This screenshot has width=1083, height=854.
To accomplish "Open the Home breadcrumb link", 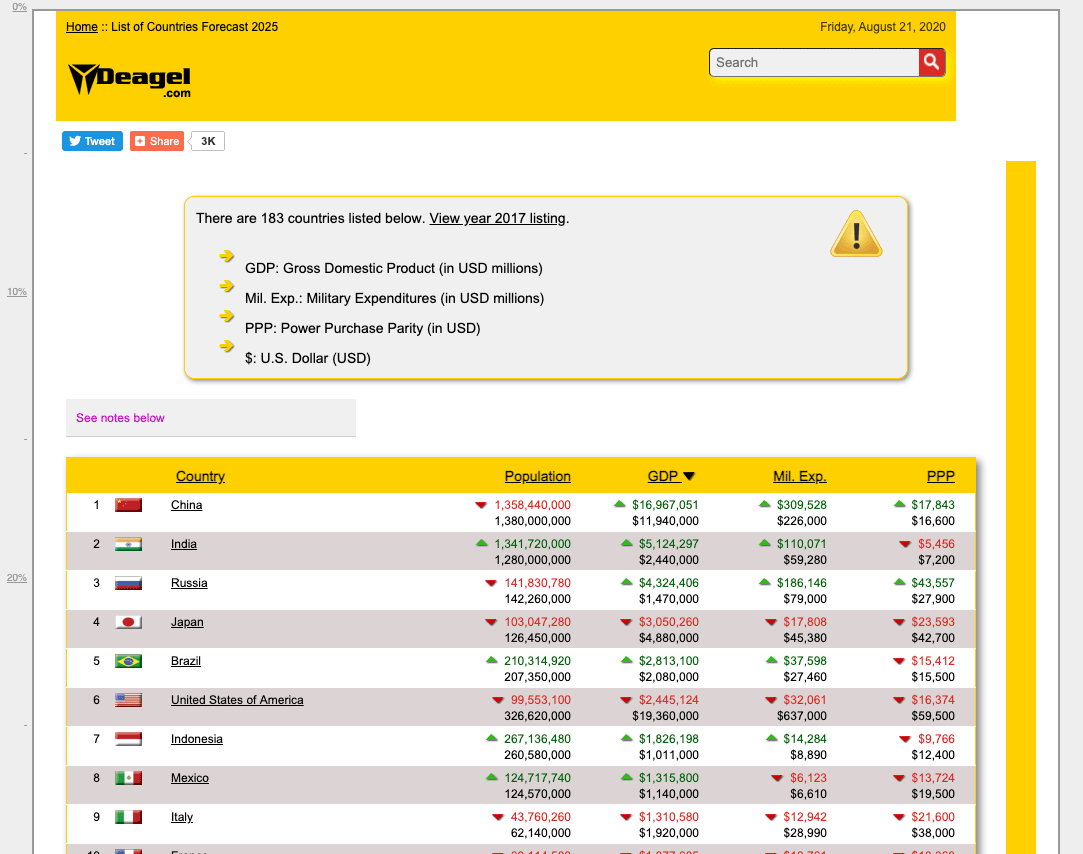I will pos(82,27).
